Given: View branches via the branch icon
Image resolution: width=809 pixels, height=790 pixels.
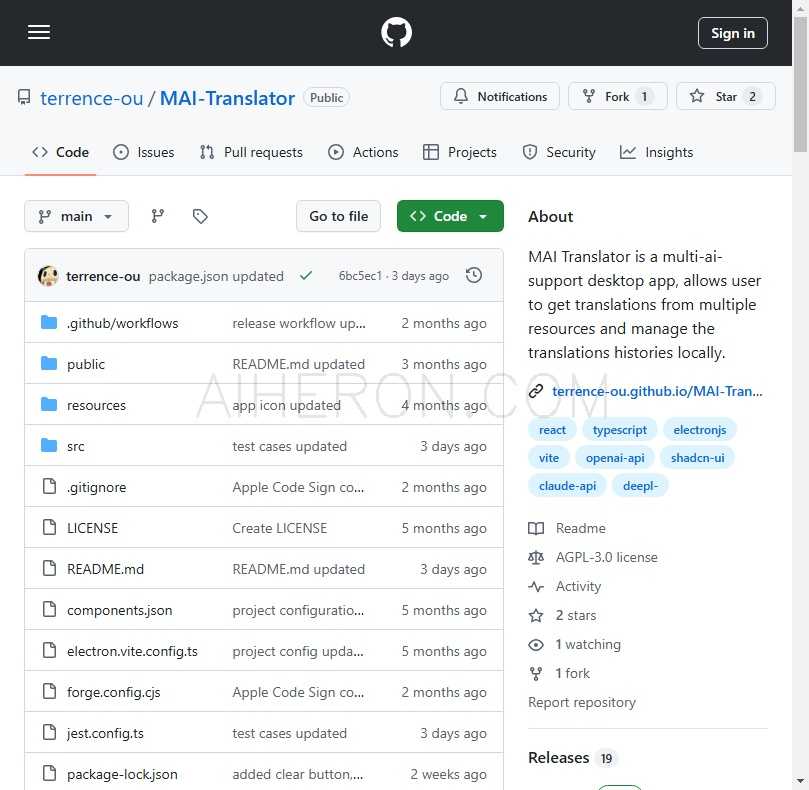Looking at the screenshot, I should pyautogui.click(x=158, y=216).
